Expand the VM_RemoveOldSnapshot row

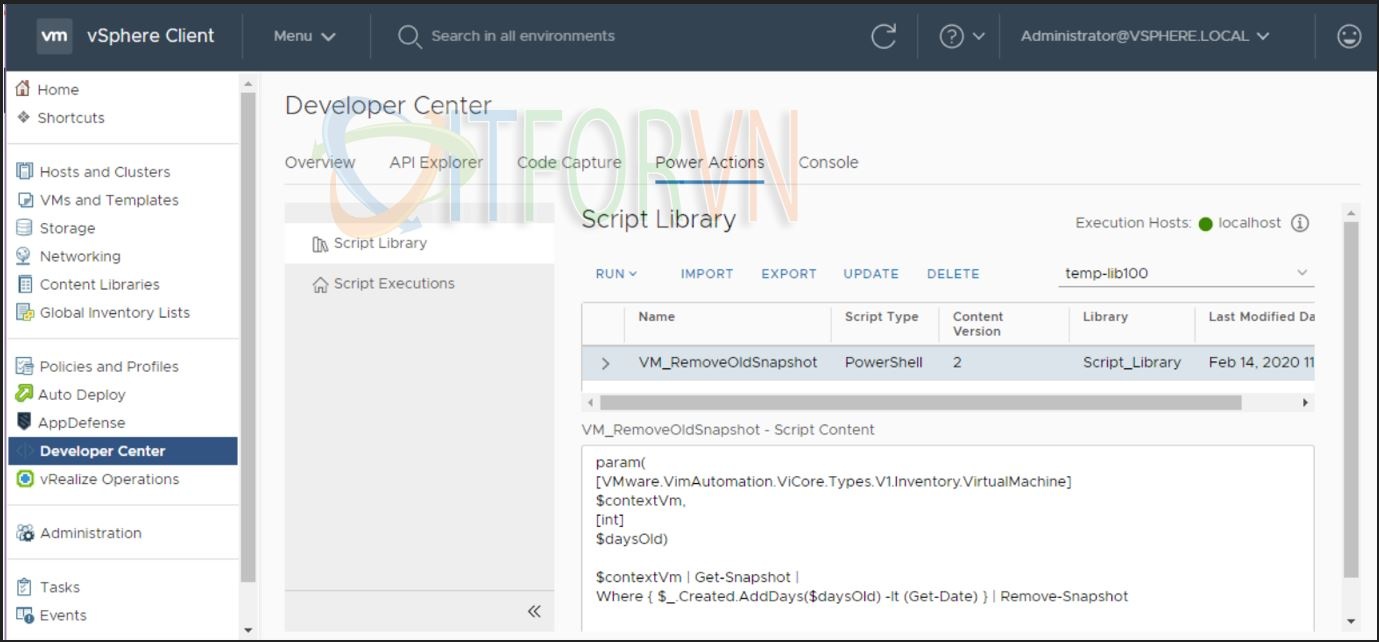[605, 363]
